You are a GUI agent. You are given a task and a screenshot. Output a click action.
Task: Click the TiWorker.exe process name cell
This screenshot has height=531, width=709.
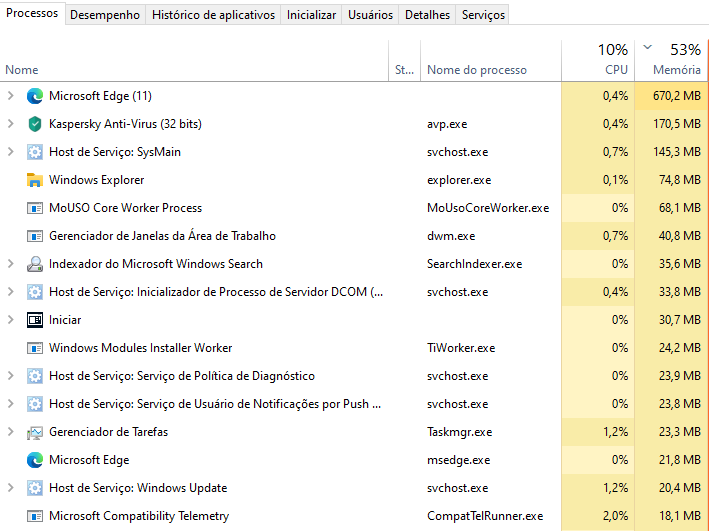(x=461, y=348)
